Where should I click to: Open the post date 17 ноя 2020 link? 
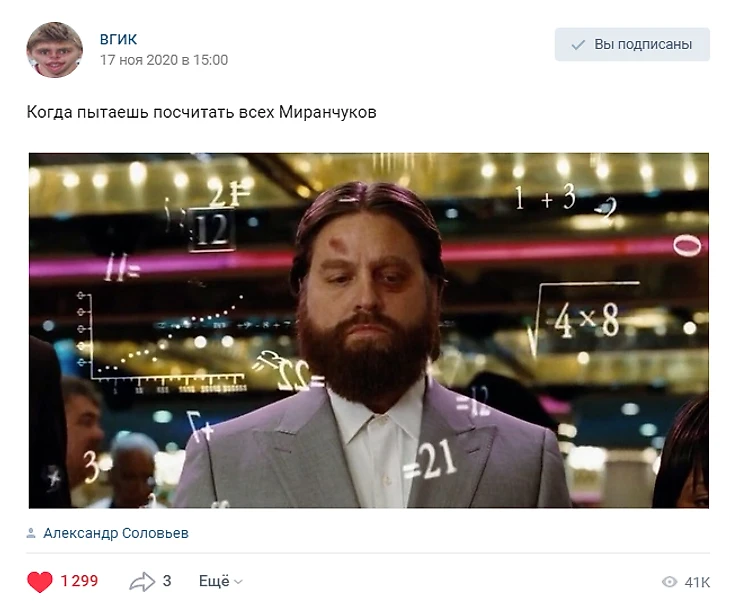pyautogui.click(x=164, y=60)
